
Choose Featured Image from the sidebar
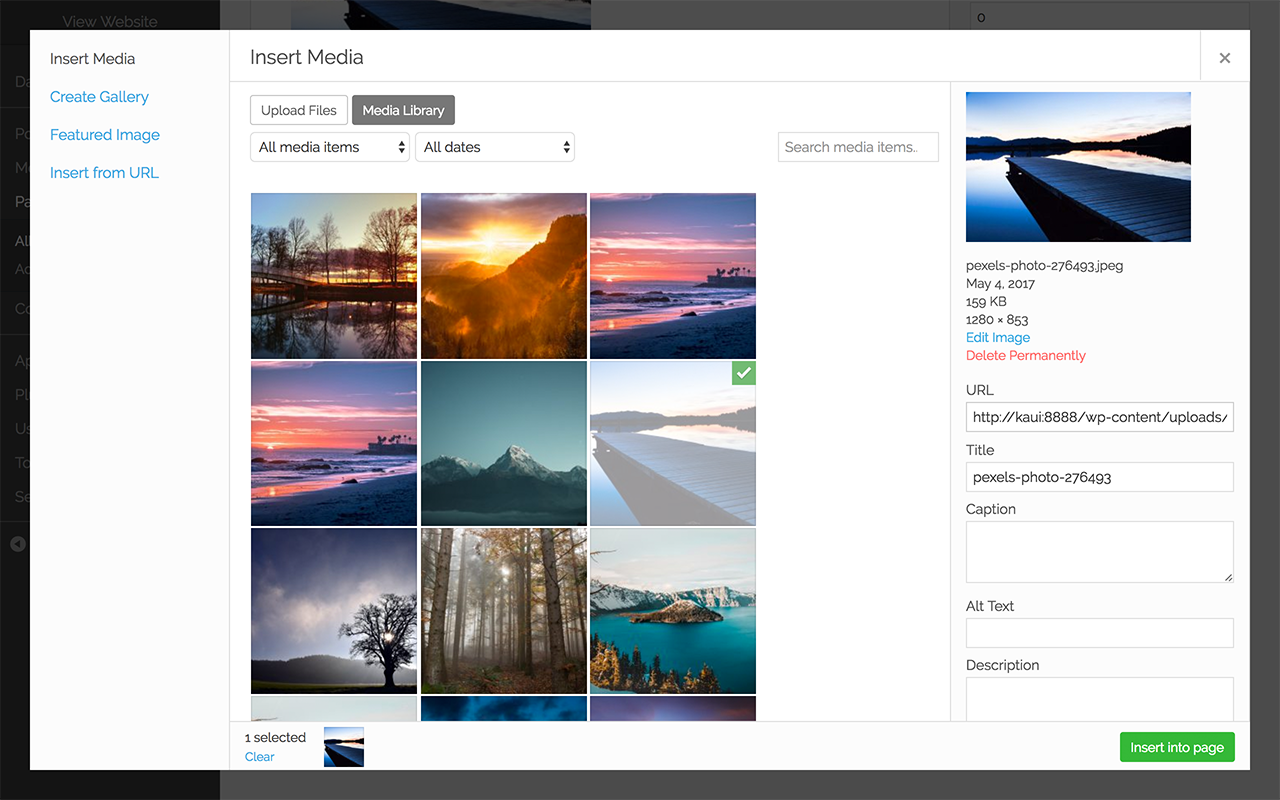(x=105, y=135)
